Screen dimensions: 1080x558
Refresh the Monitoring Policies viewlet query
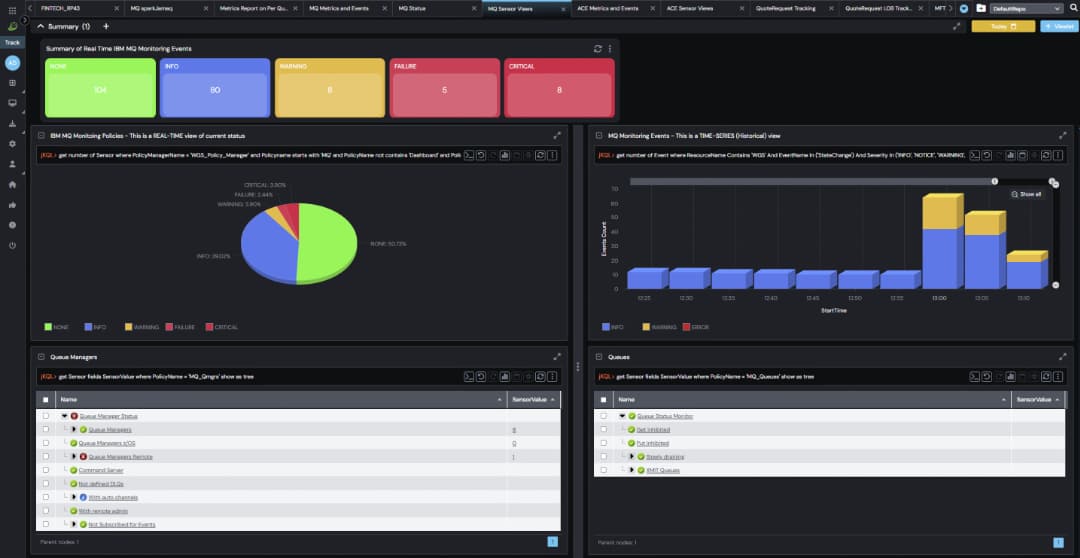coord(541,156)
